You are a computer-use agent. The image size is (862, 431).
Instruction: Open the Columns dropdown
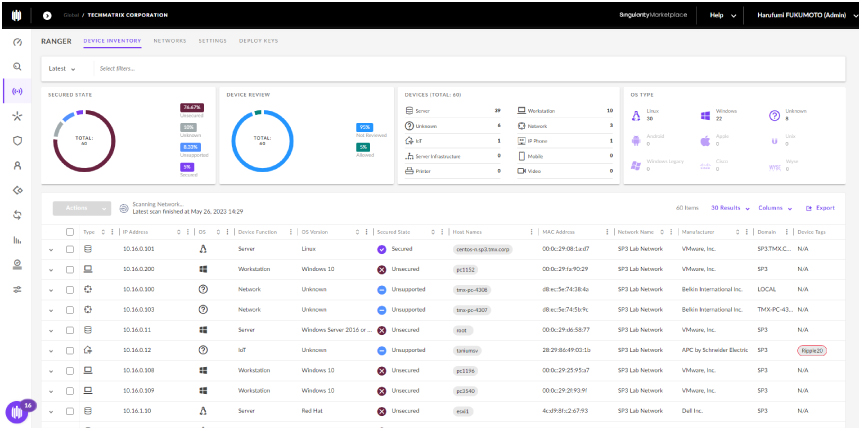[775, 208]
